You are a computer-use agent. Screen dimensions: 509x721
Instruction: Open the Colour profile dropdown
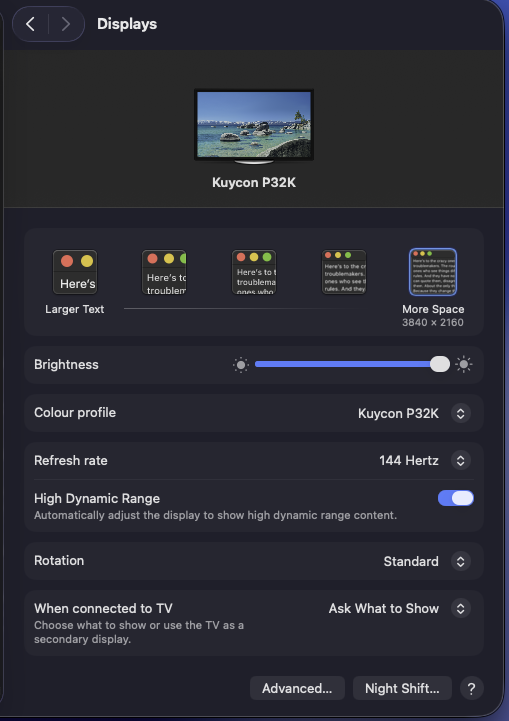click(x=460, y=413)
